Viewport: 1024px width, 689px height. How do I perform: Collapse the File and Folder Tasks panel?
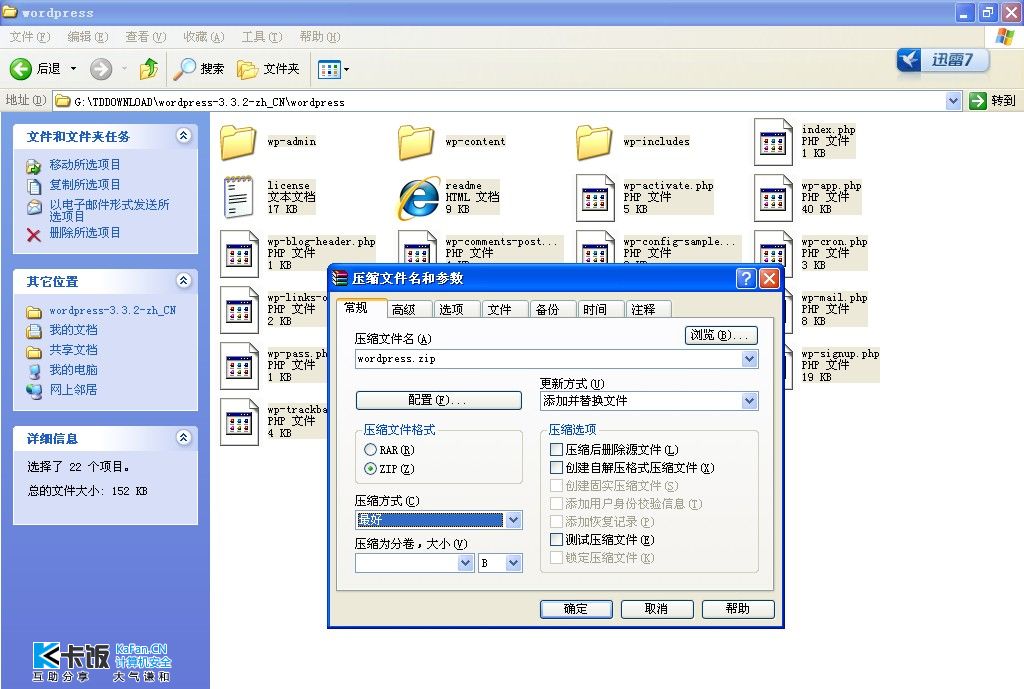tap(184, 136)
